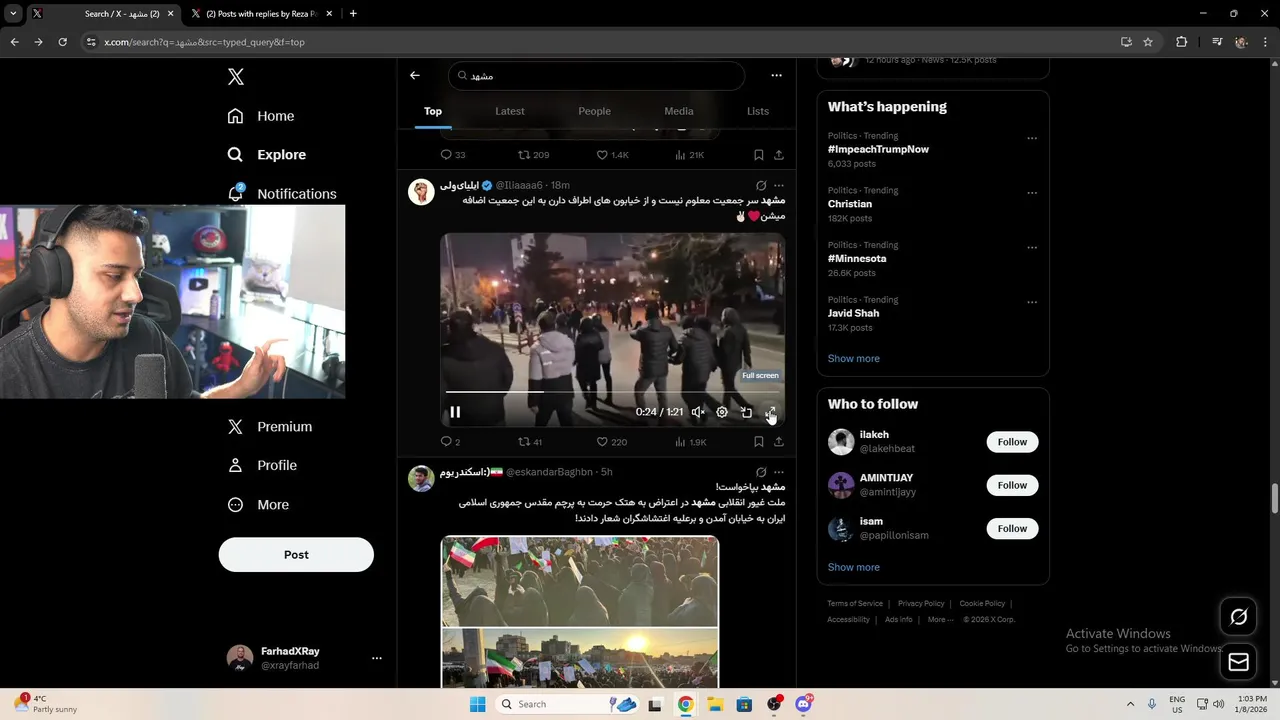Open the Messages floating button
Screen dimensions: 1280x720
(1238, 661)
